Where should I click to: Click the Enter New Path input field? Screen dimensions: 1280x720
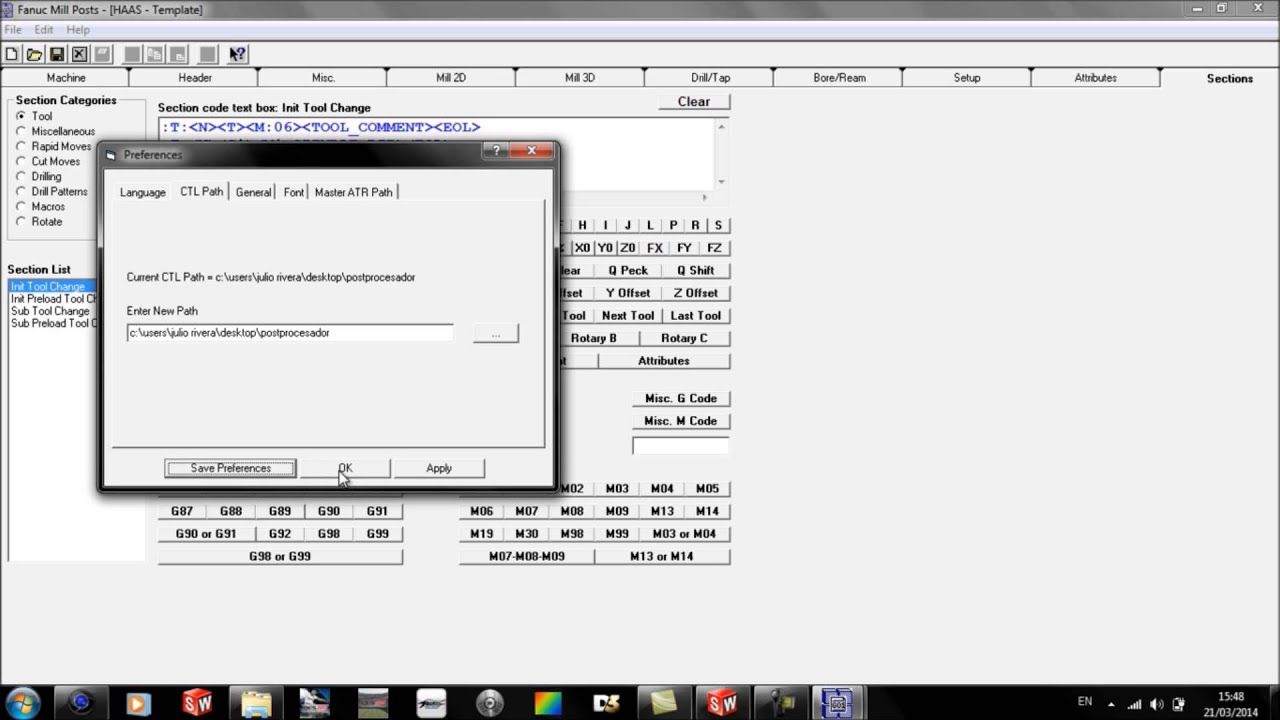coord(290,333)
